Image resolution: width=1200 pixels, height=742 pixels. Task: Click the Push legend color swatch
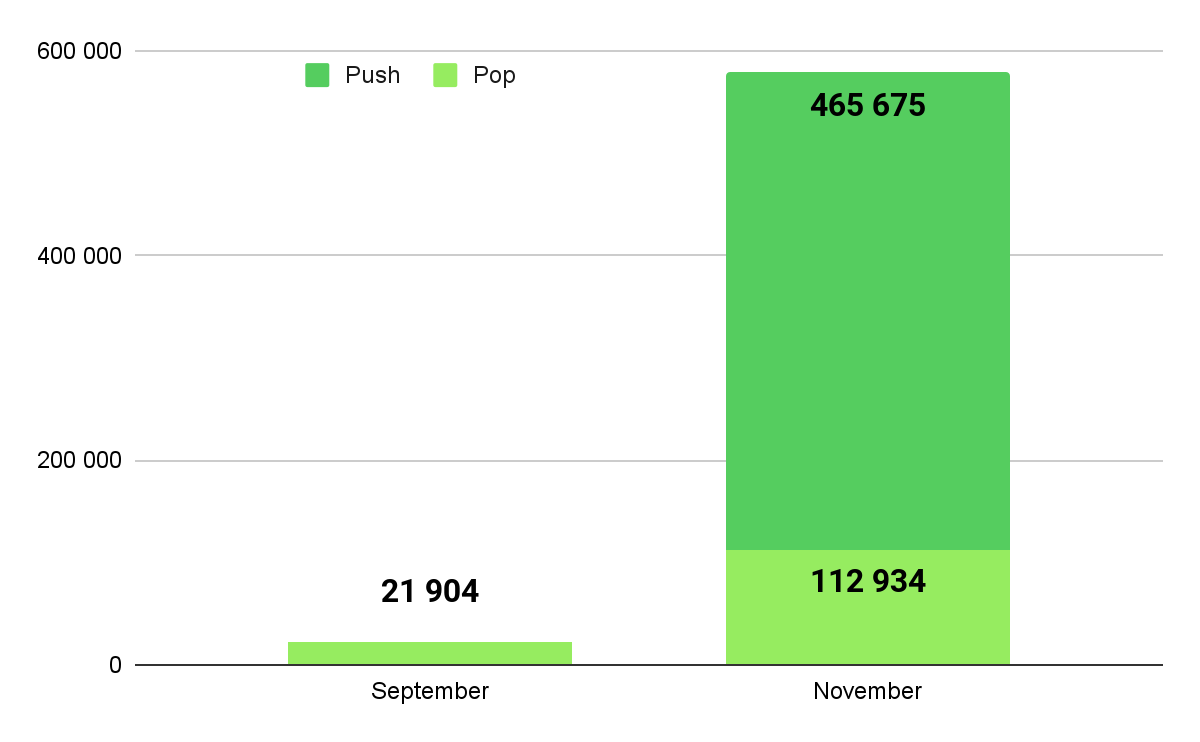tap(317, 75)
